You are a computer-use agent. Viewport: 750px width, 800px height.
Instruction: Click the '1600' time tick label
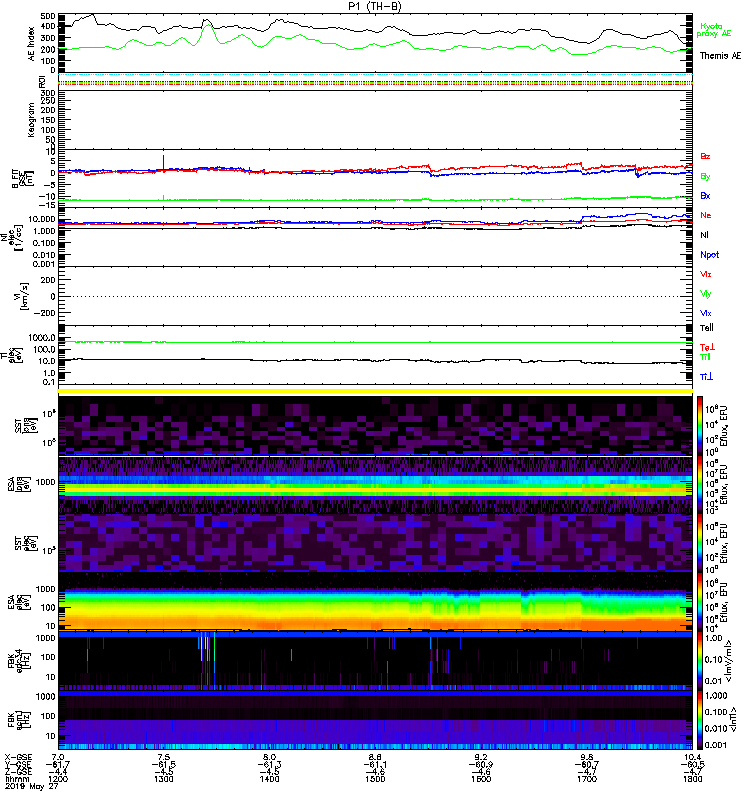[x=481, y=779]
